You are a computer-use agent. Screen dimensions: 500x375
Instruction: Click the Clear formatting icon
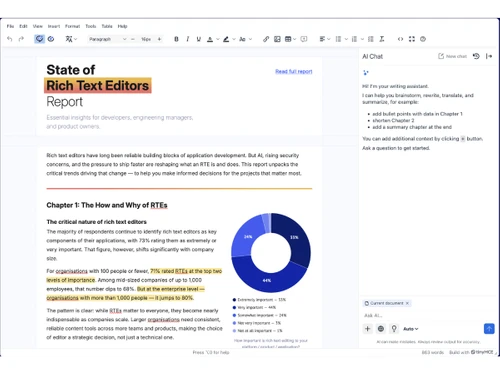click(x=382, y=39)
